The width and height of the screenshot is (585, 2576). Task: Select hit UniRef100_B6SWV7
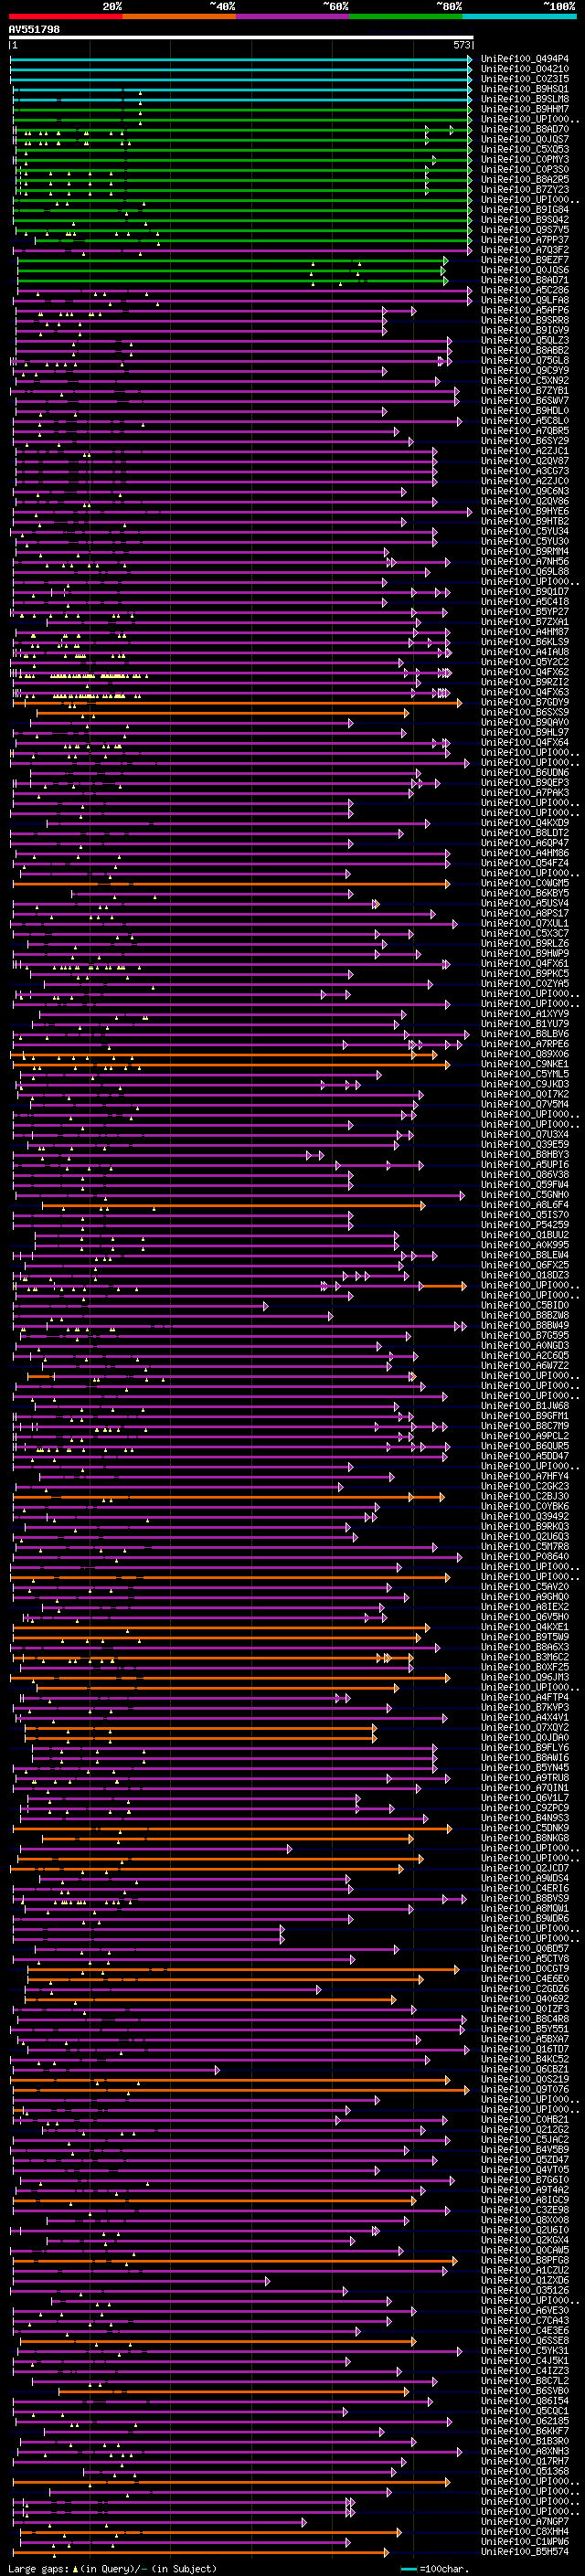525,401
